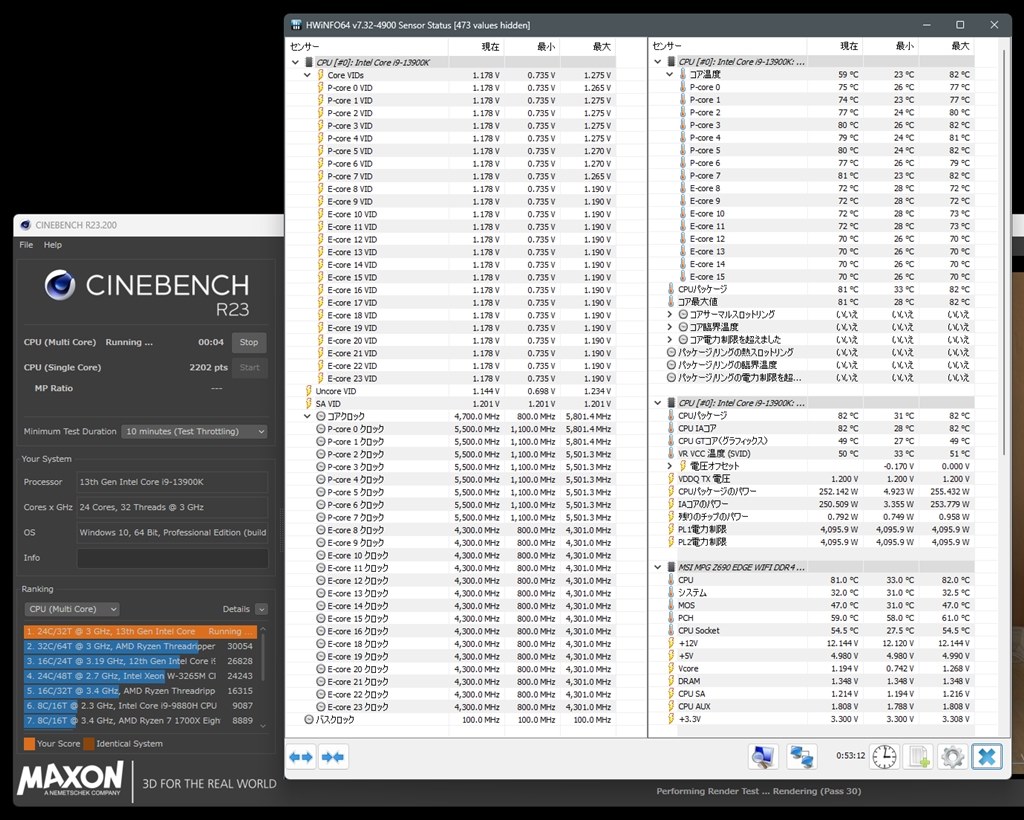The width and height of the screenshot is (1024, 820).
Task: Click the Identical System brown legend swatch
Action: [89, 744]
